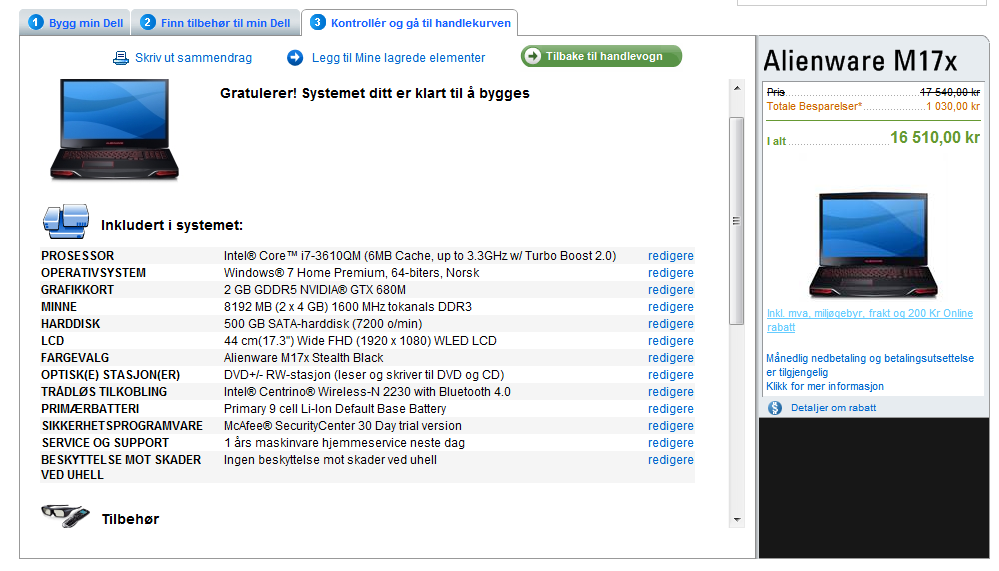Click Skriv ut sammendrag link
This screenshot has width=999, height=571.
point(194,58)
